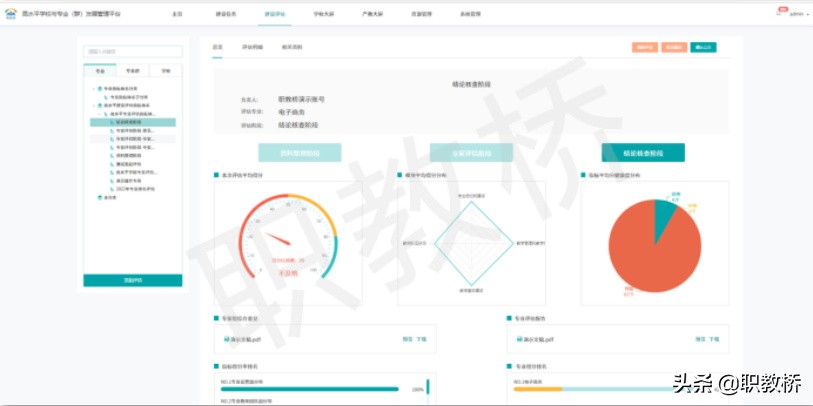Click the PDF icon in 专家组综合意见 panel
This screenshot has height=406, width=813.
(227, 339)
